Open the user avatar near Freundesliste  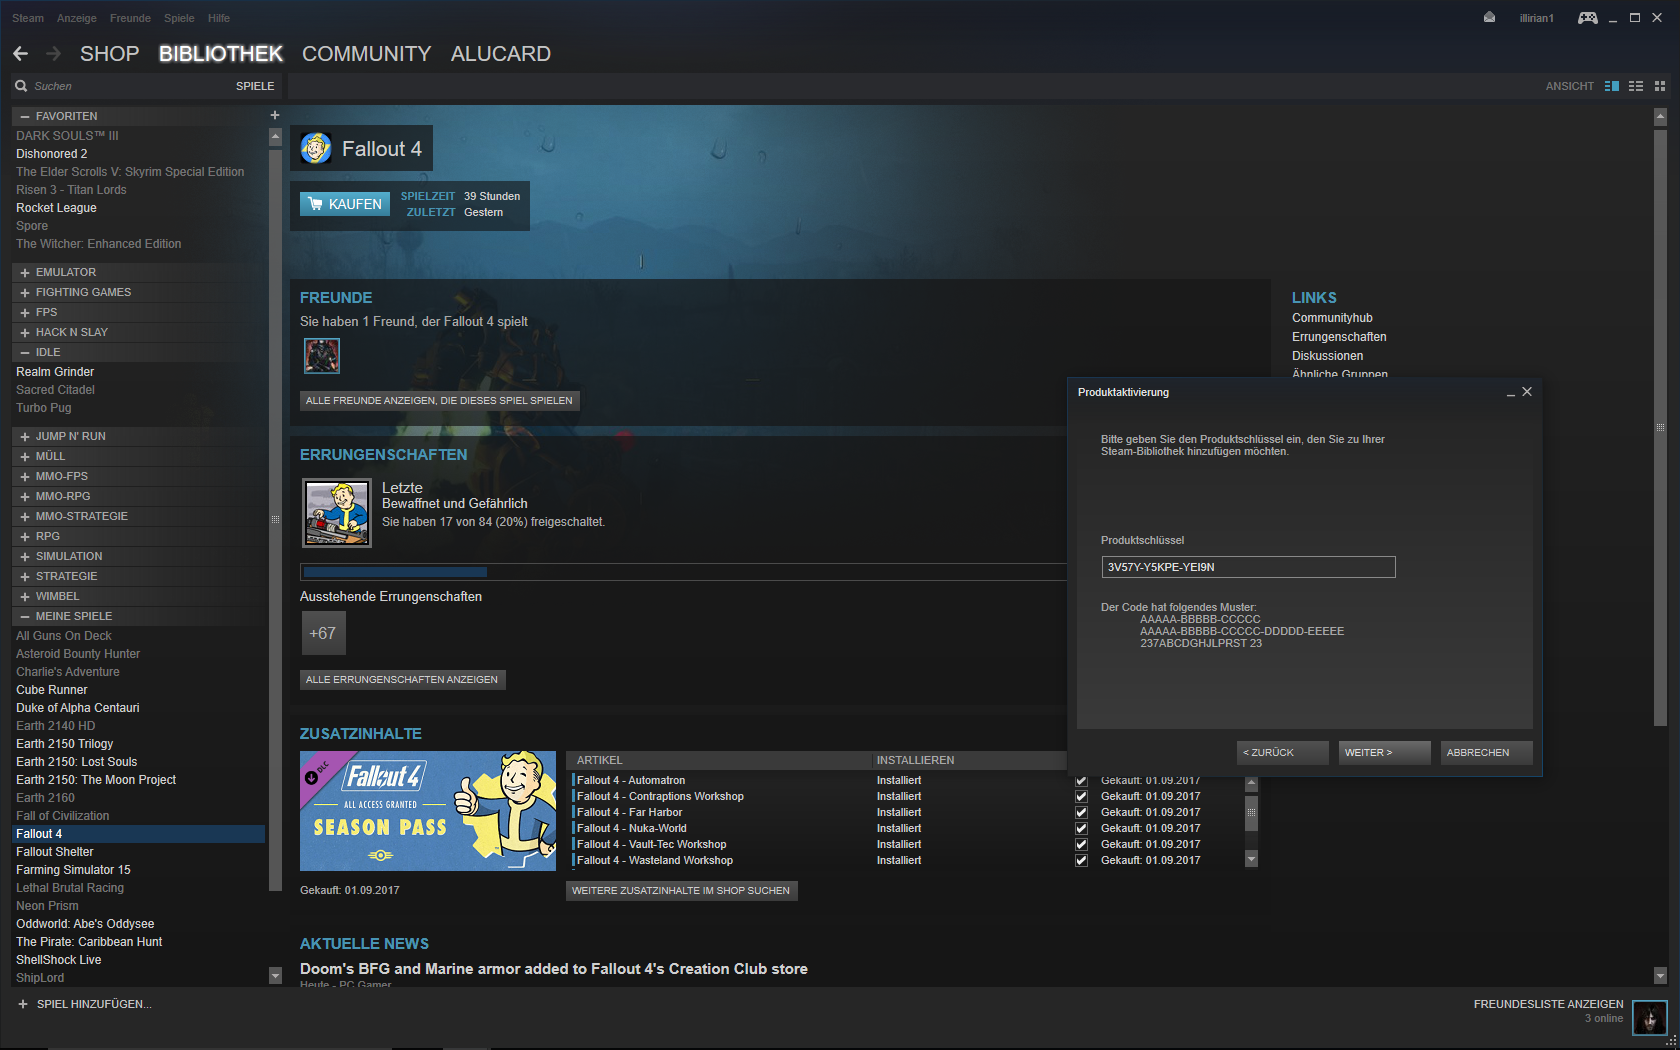[x=1650, y=1018]
